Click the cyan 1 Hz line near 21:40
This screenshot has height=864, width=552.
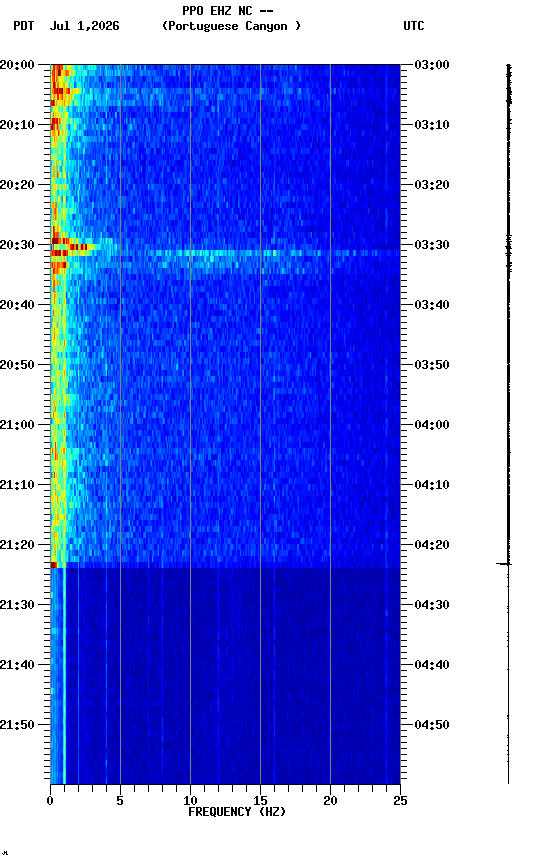click(x=64, y=666)
